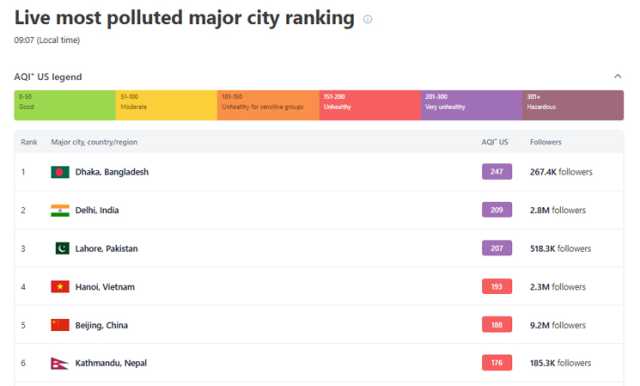Screen dimensions: 640x386
Task: Open the Delhi, India city link
Action: tap(97, 211)
